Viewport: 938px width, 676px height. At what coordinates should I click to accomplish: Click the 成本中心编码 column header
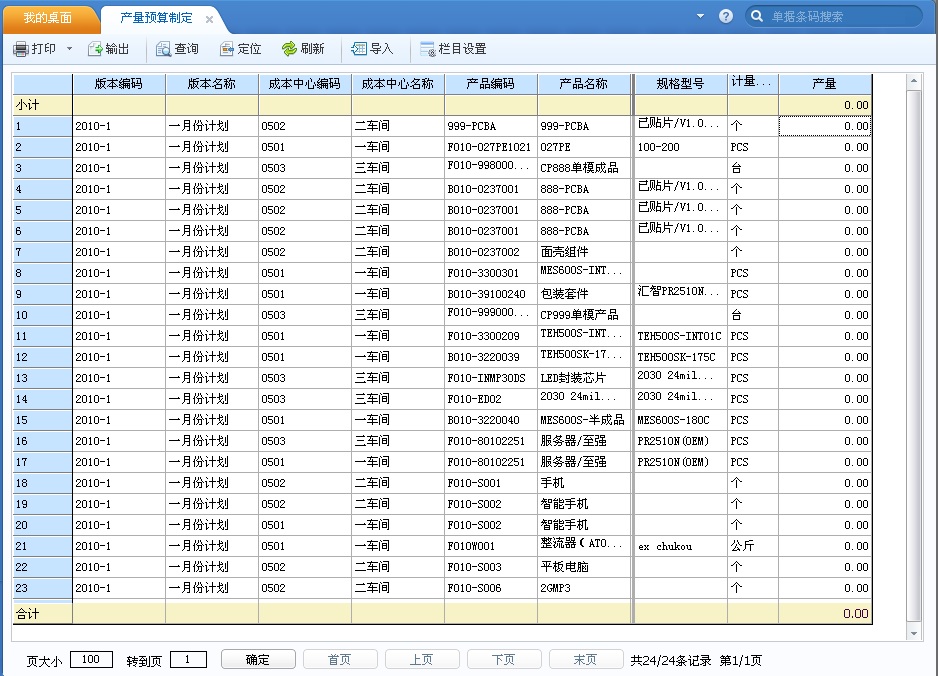tap(304, 84)
